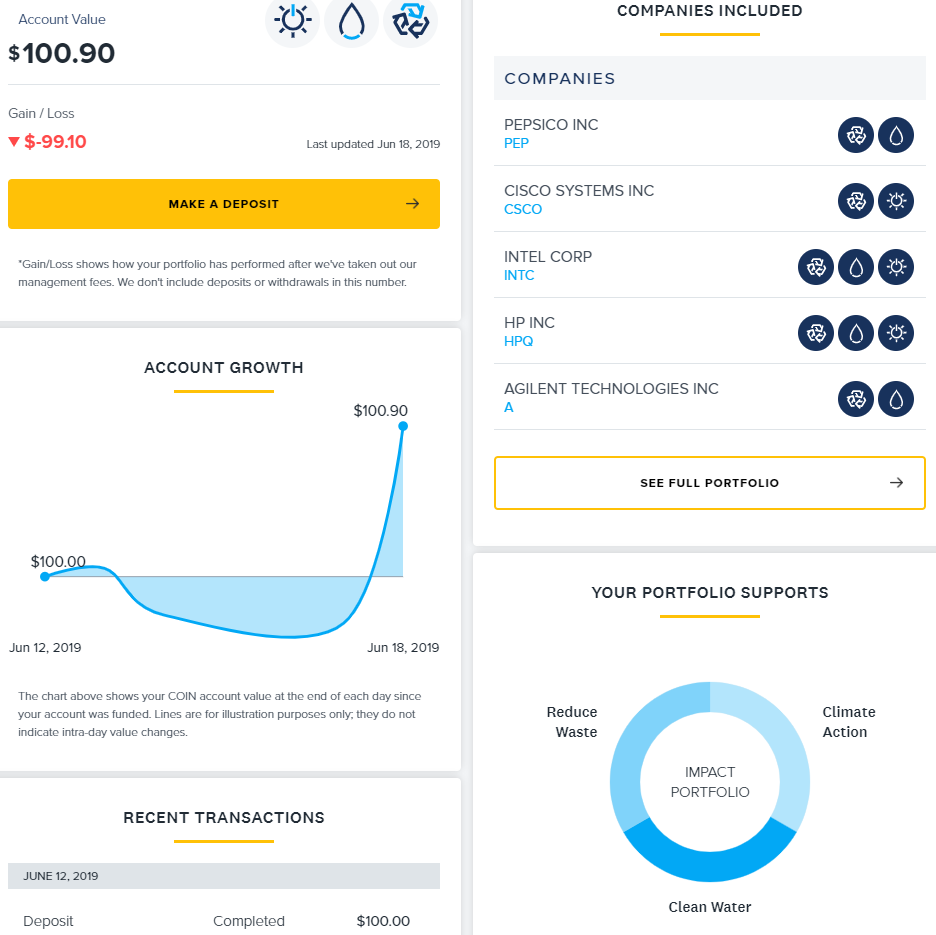Select the HPQ ticker link
This screenshot has height=935, width=936.
click(x=518, y=341)
